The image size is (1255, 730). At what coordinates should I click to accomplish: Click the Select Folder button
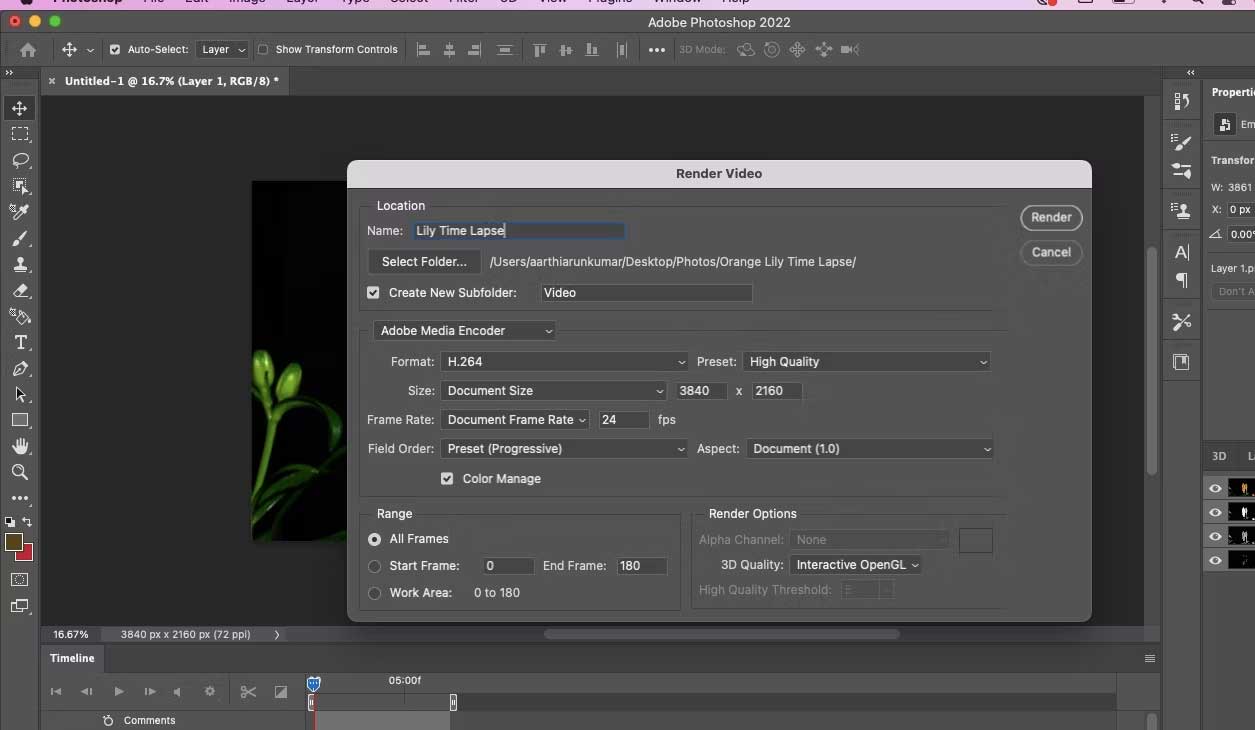(x=424, y=262)
